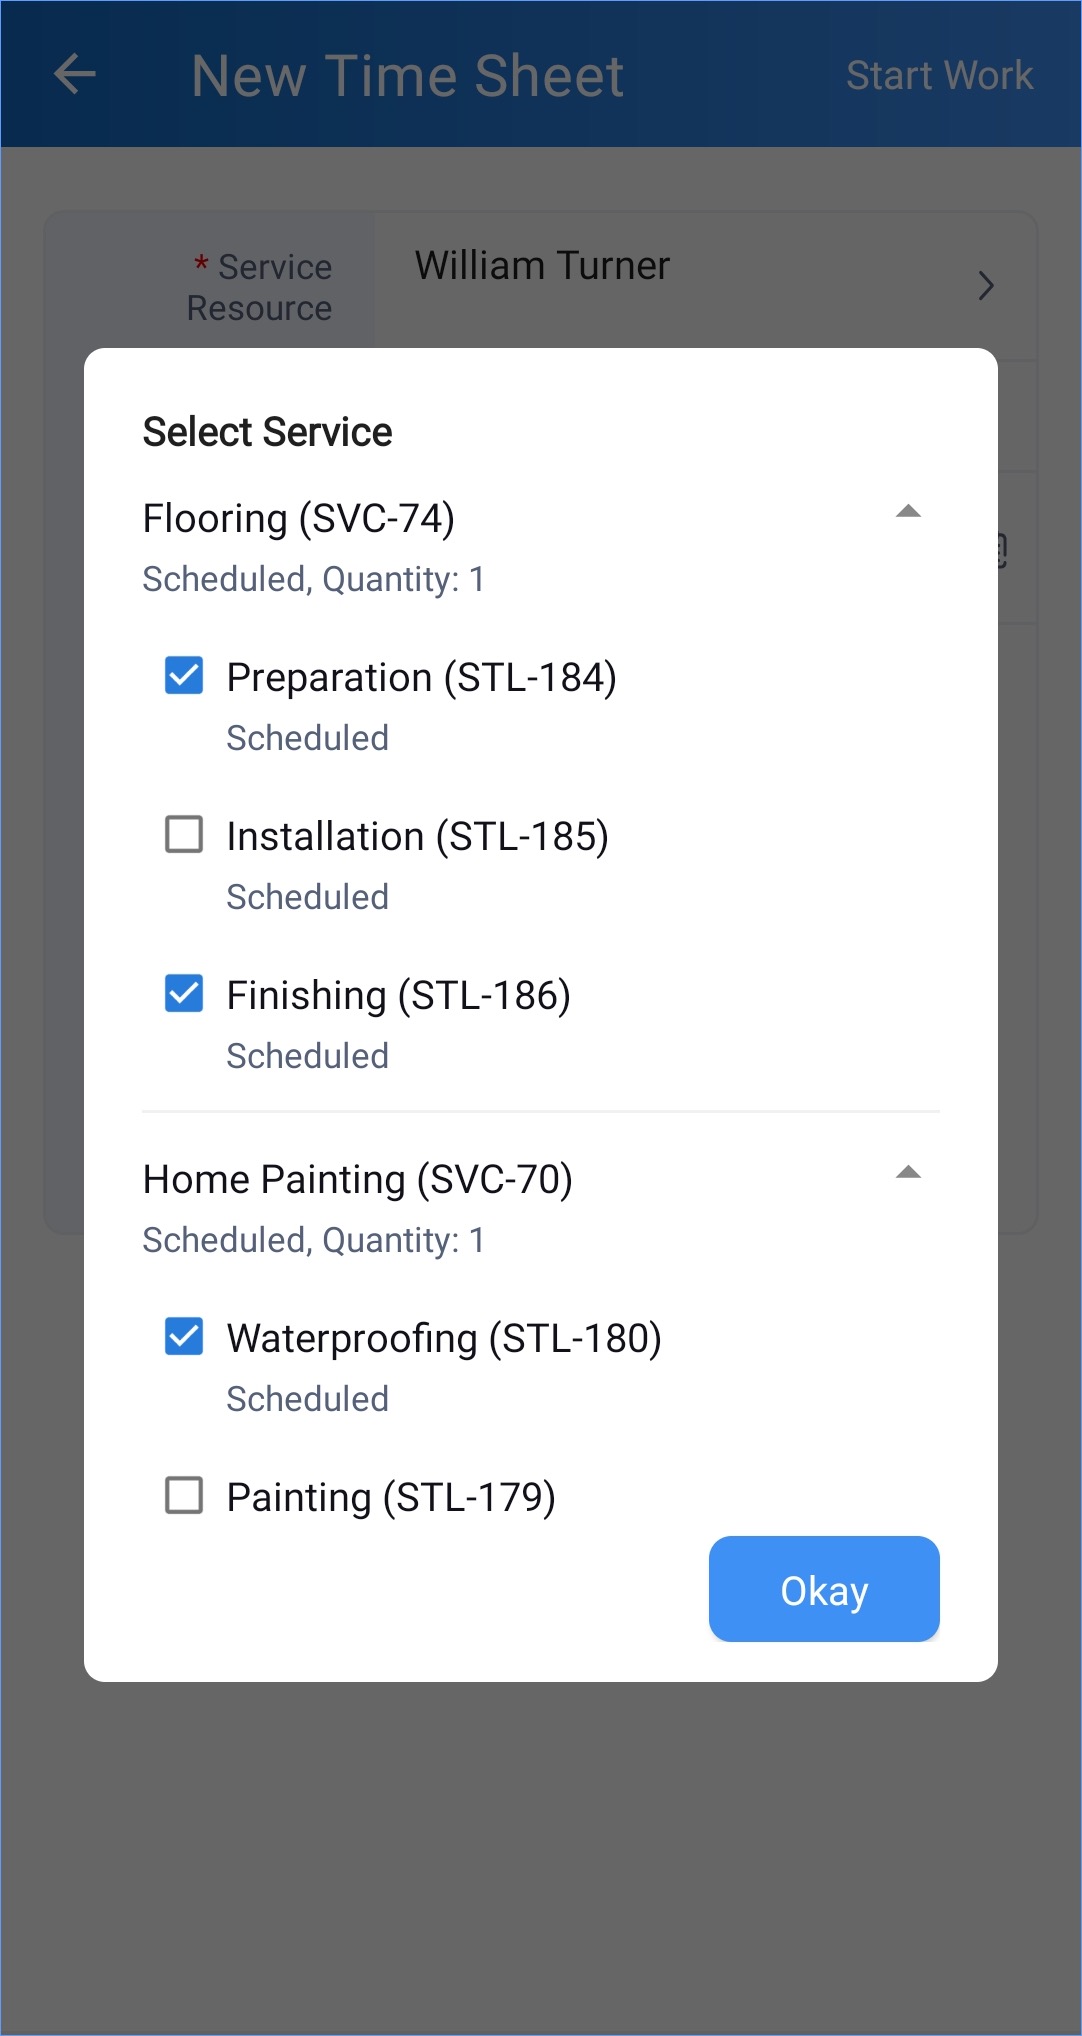Uncheck Finishing (STL-186) checkbox
Screen dimensions: 1082x2036
click(184, 993)
